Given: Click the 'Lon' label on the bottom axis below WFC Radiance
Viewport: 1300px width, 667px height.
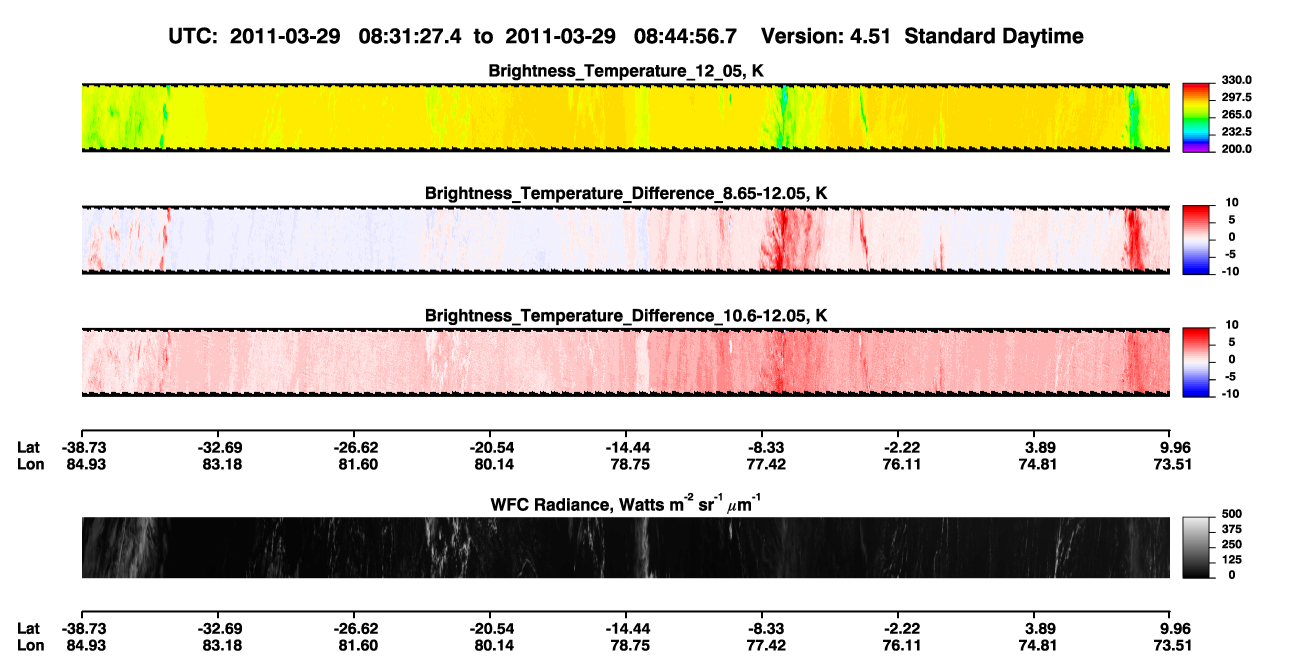Looking at the screenshot, I should [x=30, y=646].
